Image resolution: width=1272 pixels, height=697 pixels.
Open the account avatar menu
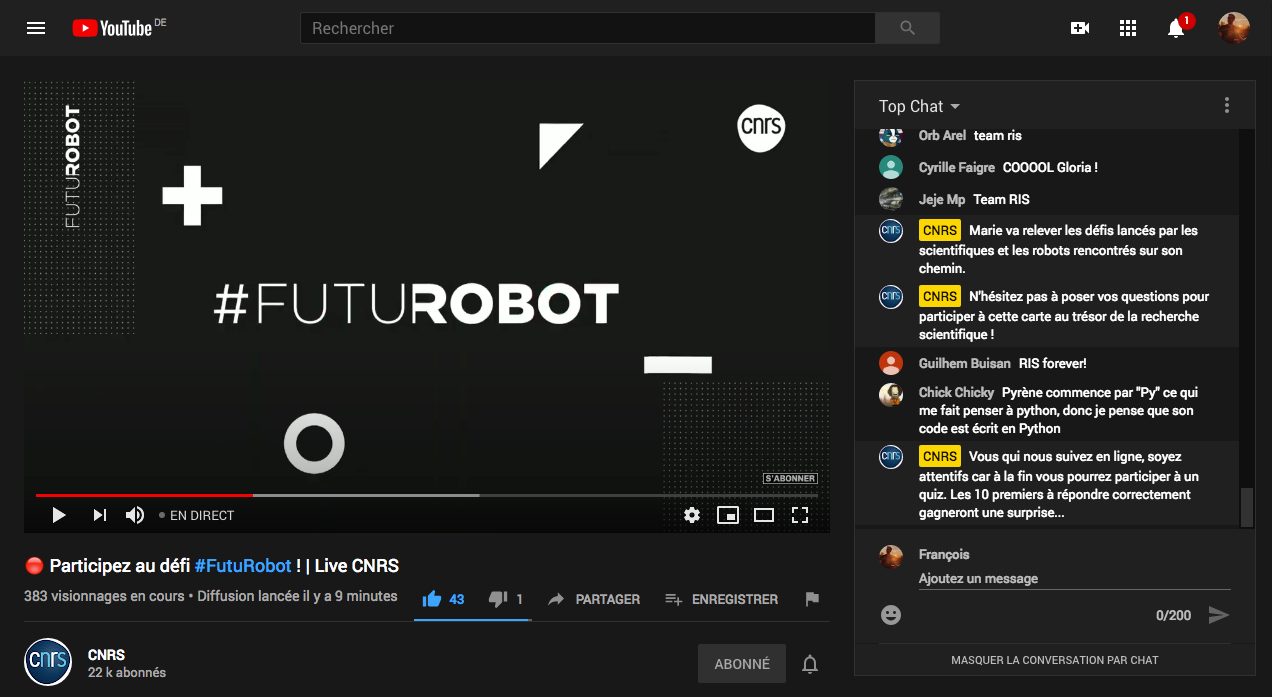[1233, 28]
